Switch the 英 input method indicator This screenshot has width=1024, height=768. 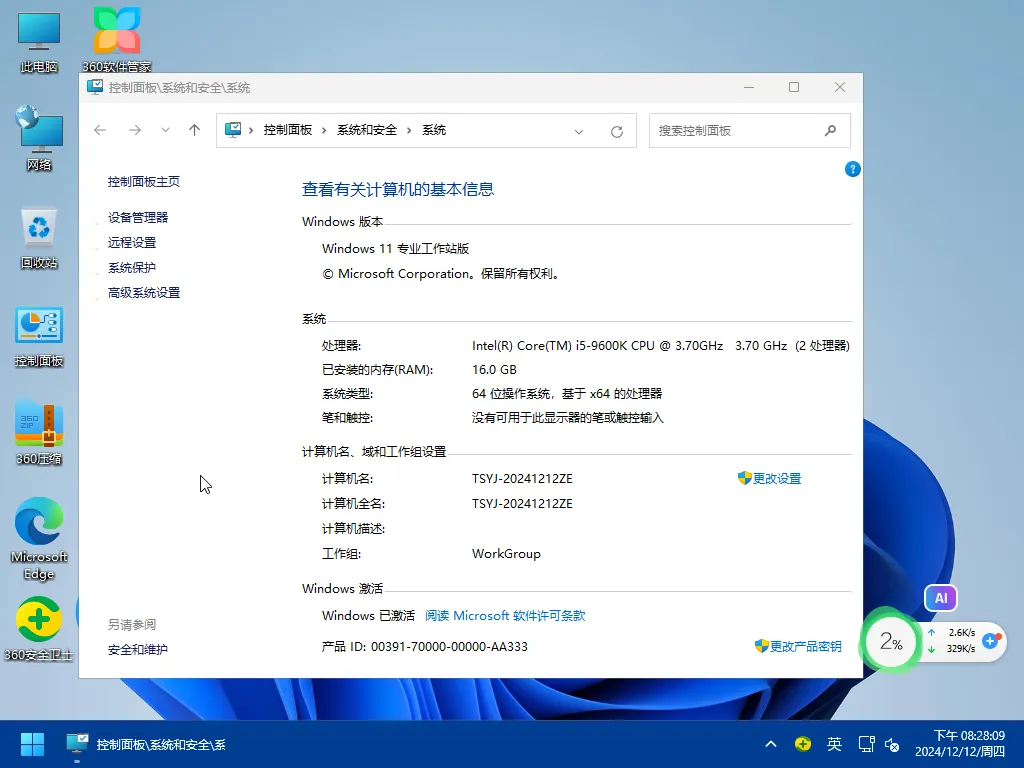coord(834,744)
